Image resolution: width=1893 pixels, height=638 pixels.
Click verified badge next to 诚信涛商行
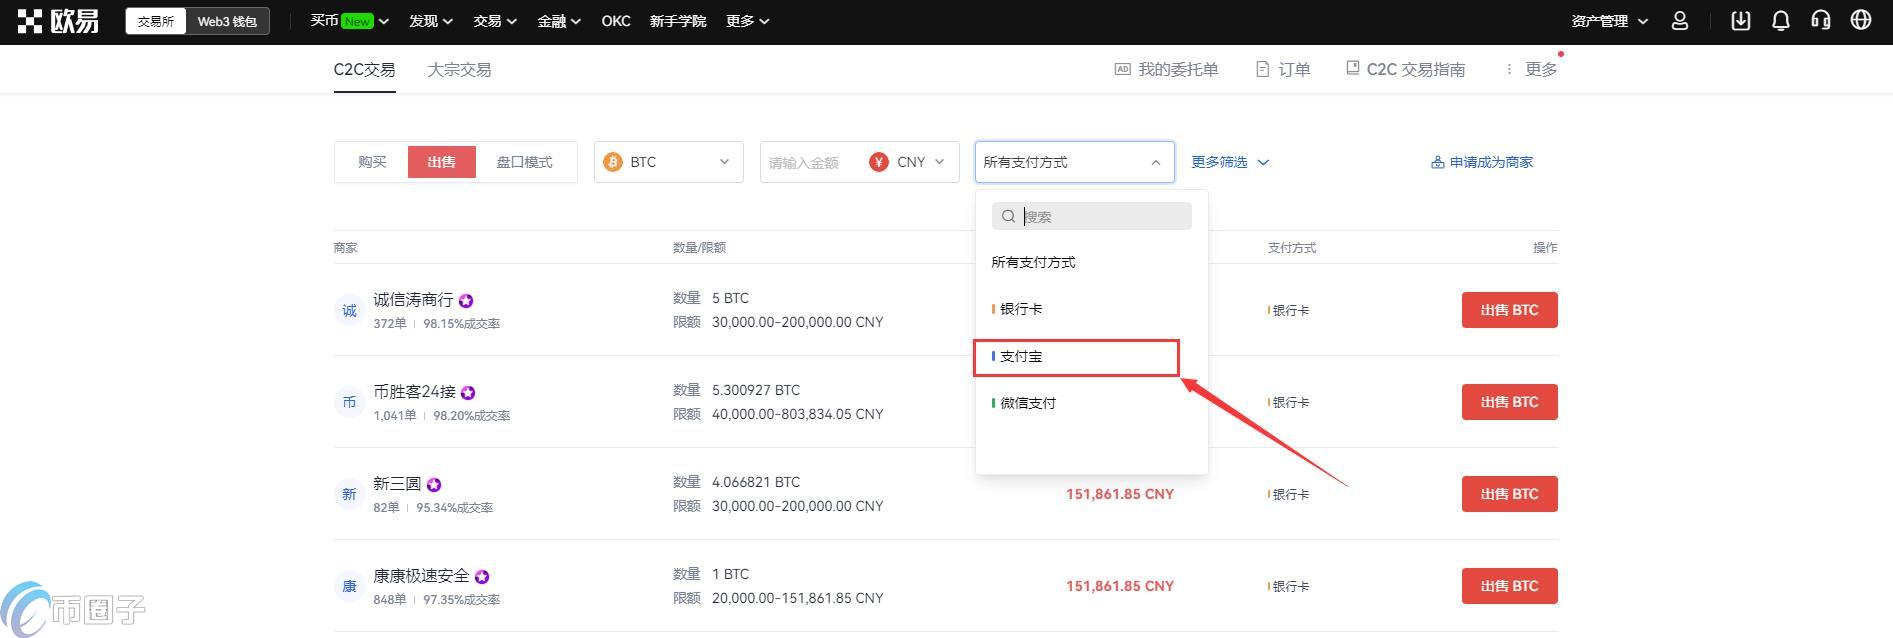click(x=466, y=301)
